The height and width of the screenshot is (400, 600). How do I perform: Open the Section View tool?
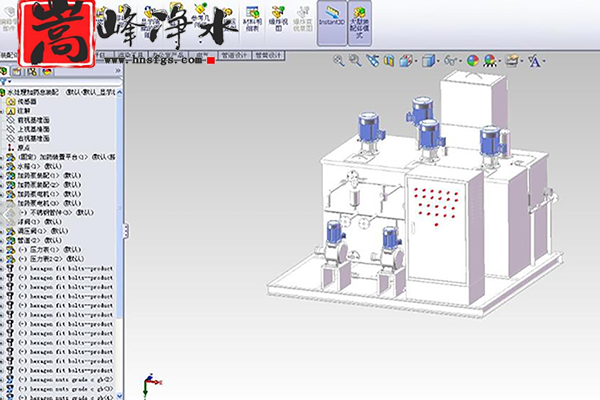click(x=389, y=61)
